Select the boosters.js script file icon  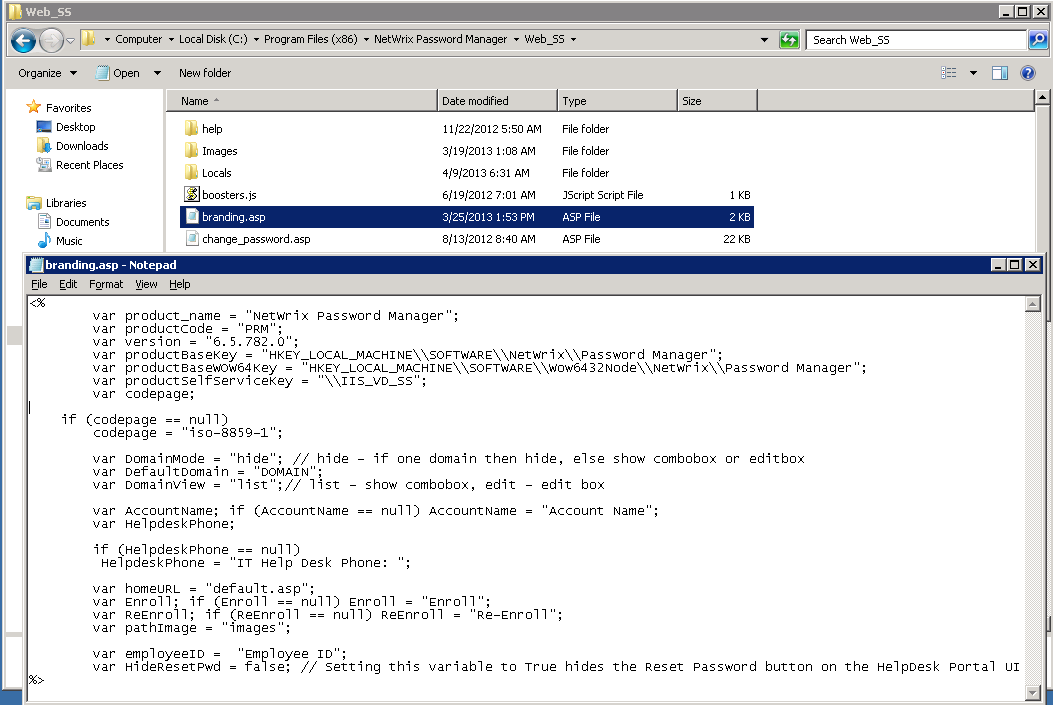(192, 195)
